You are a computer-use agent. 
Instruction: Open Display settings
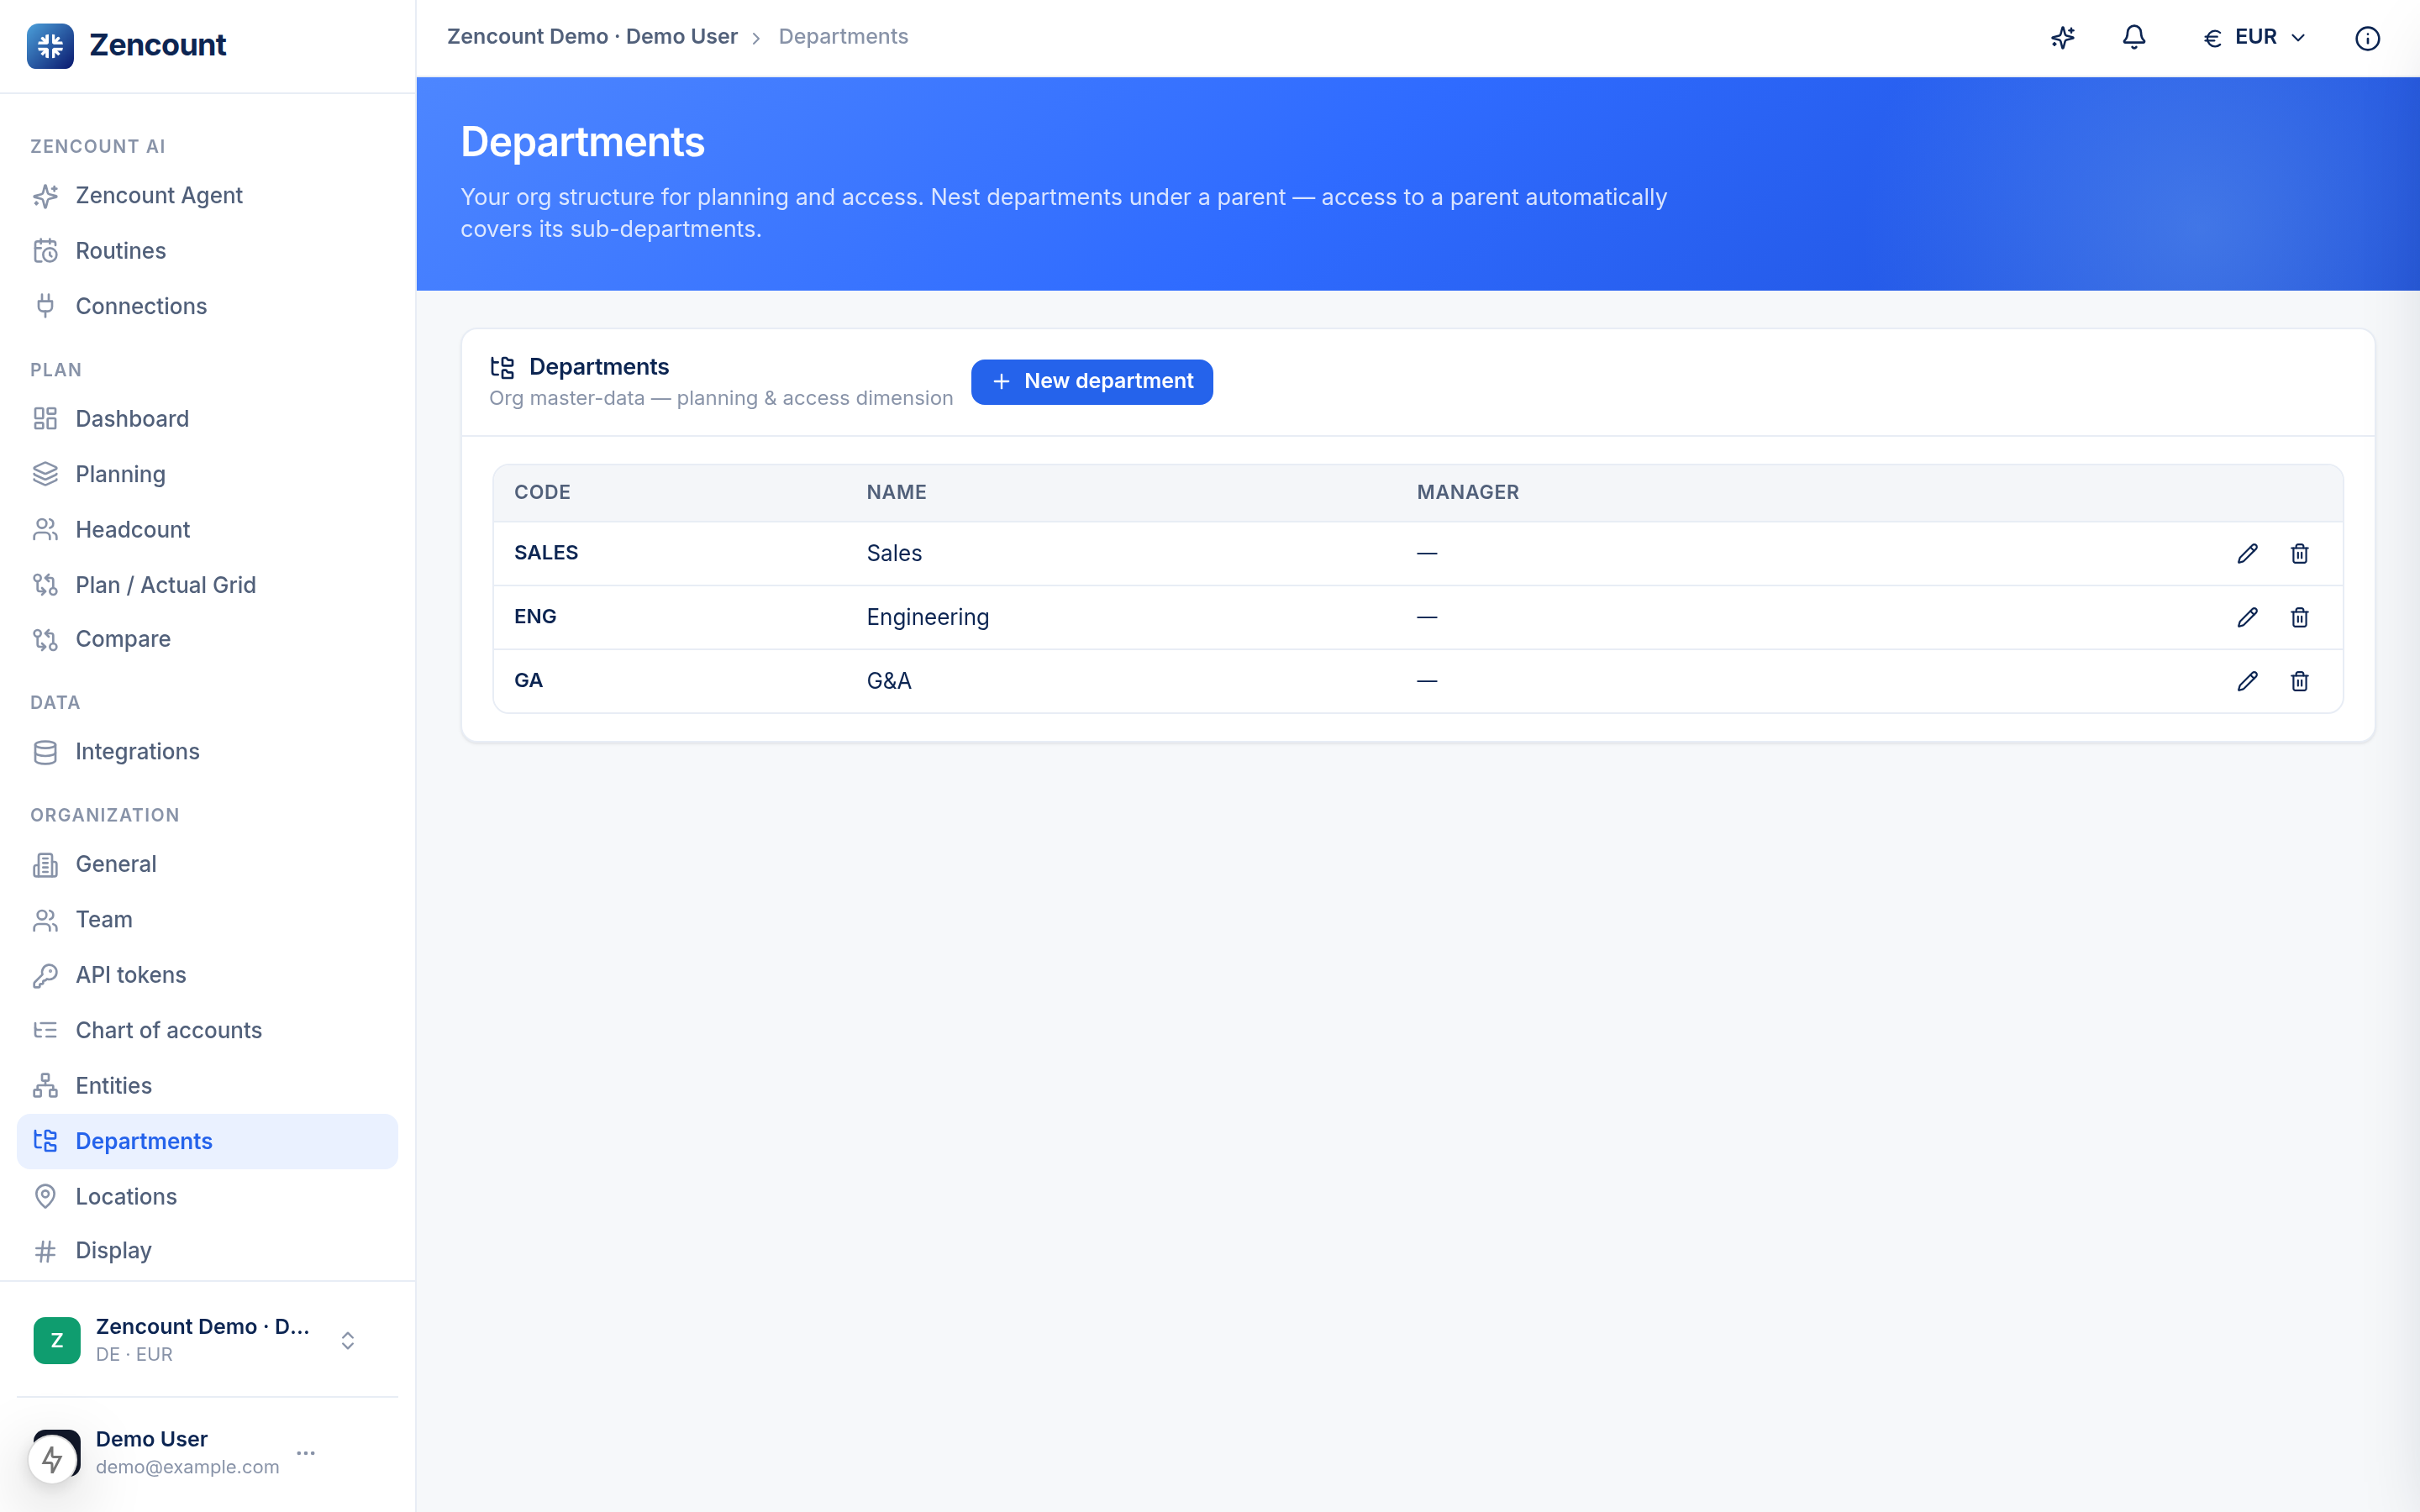[x=207, y=1251]
